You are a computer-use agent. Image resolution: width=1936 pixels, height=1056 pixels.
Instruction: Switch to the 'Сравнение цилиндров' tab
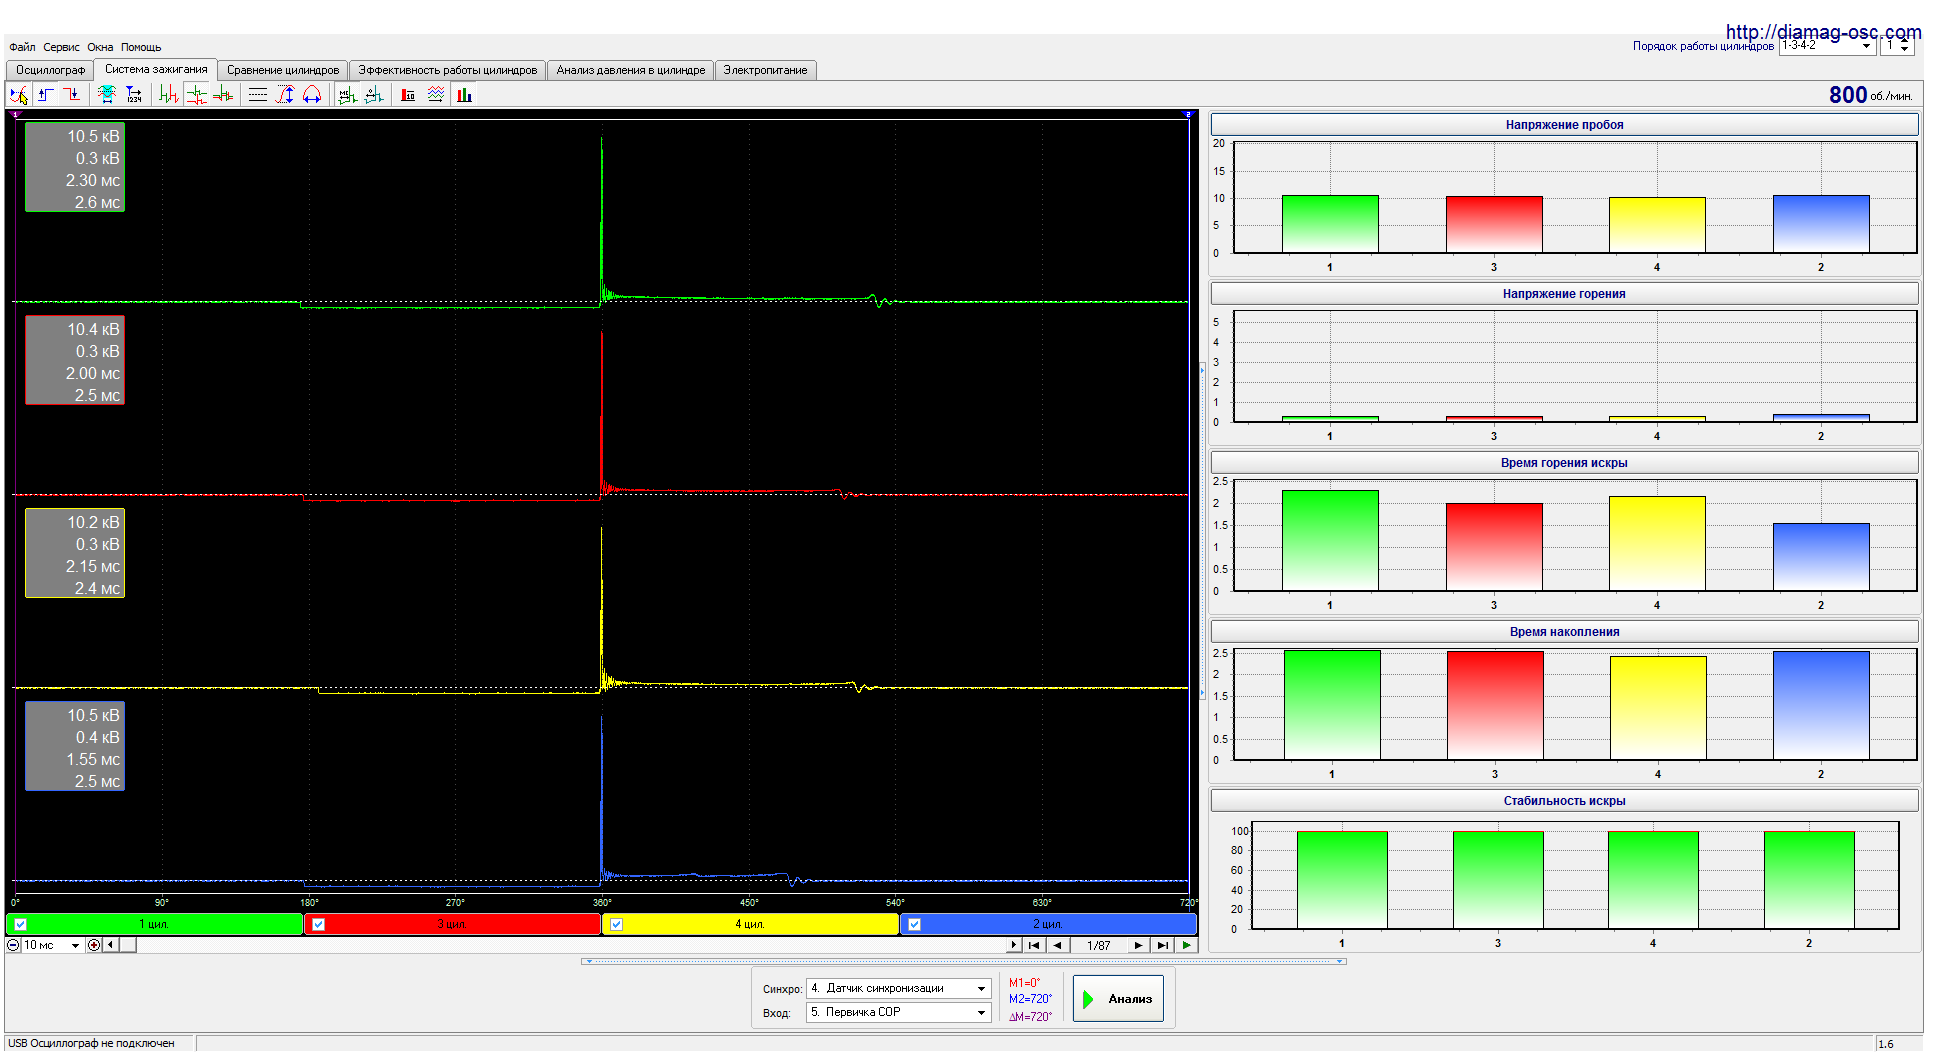tap(283, 70)
